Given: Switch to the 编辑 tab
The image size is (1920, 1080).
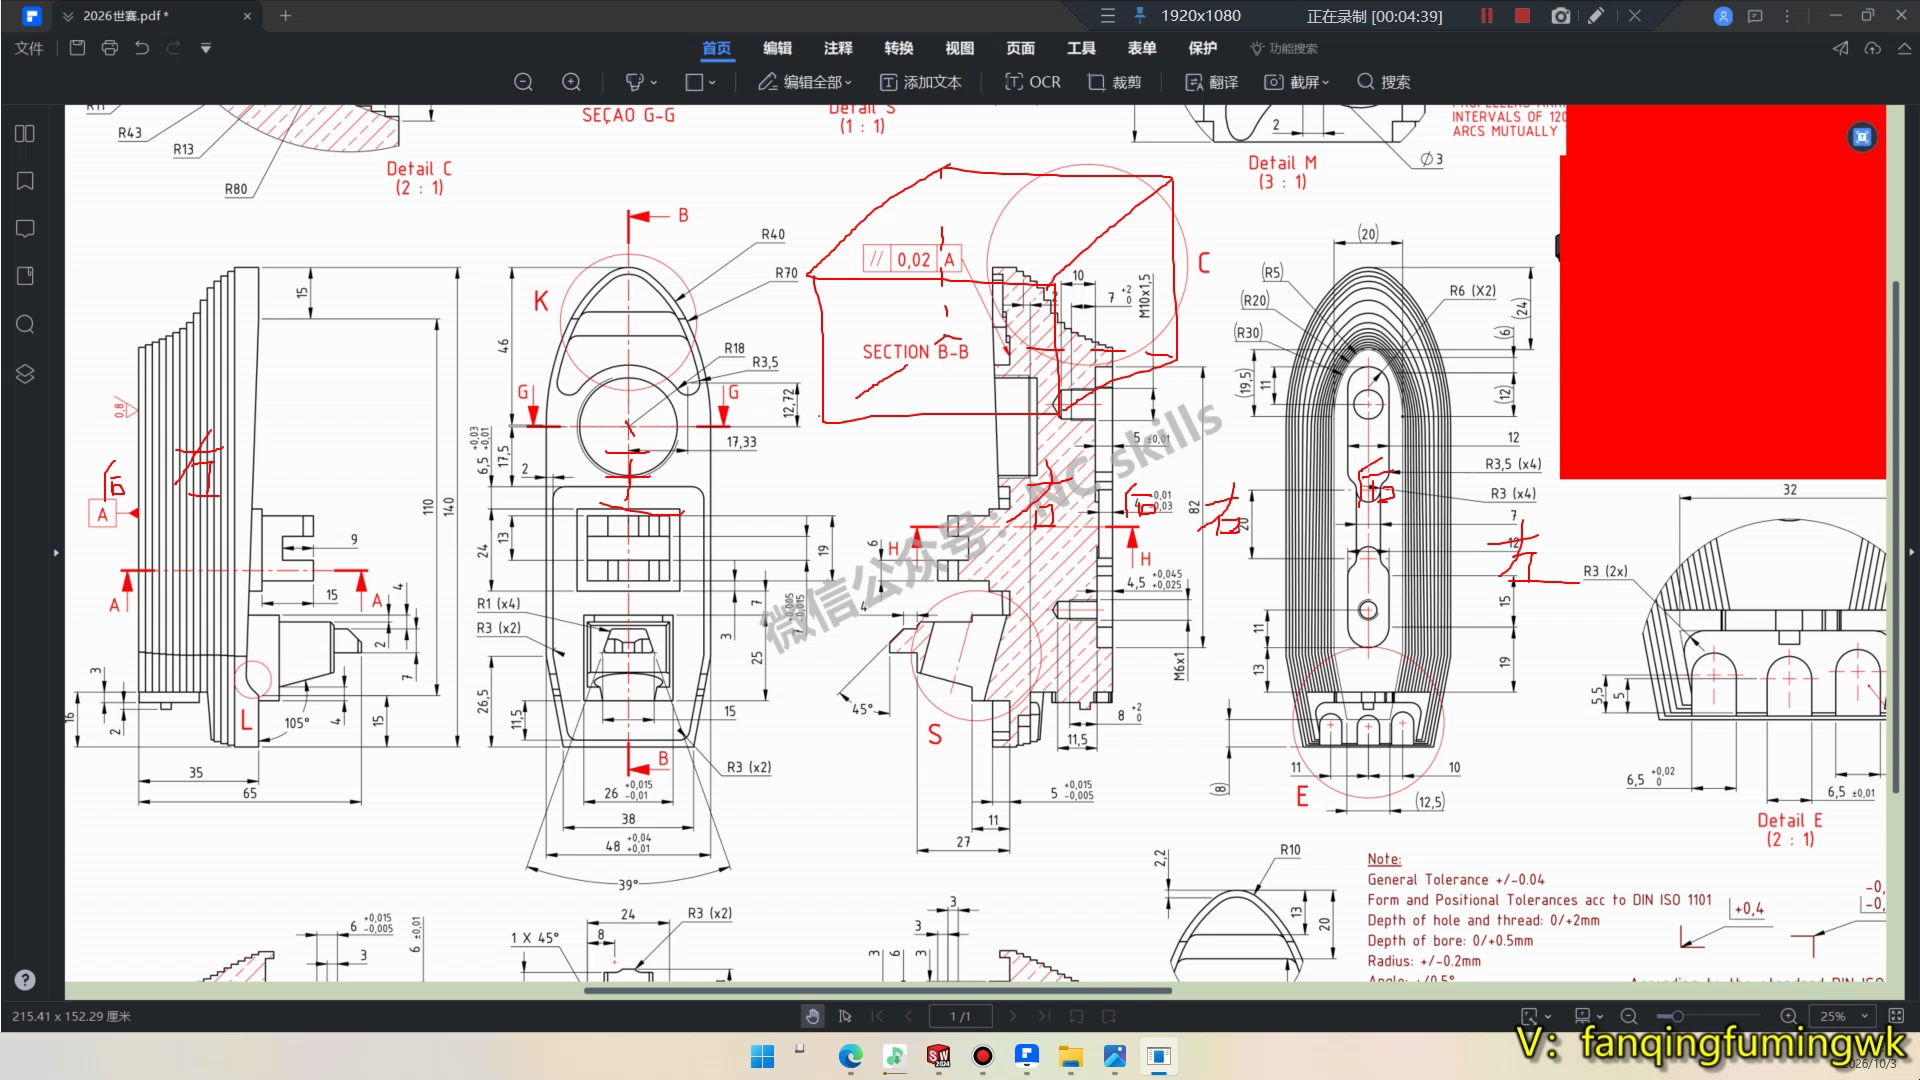Looking at the screenshot, I should (777, 48).
